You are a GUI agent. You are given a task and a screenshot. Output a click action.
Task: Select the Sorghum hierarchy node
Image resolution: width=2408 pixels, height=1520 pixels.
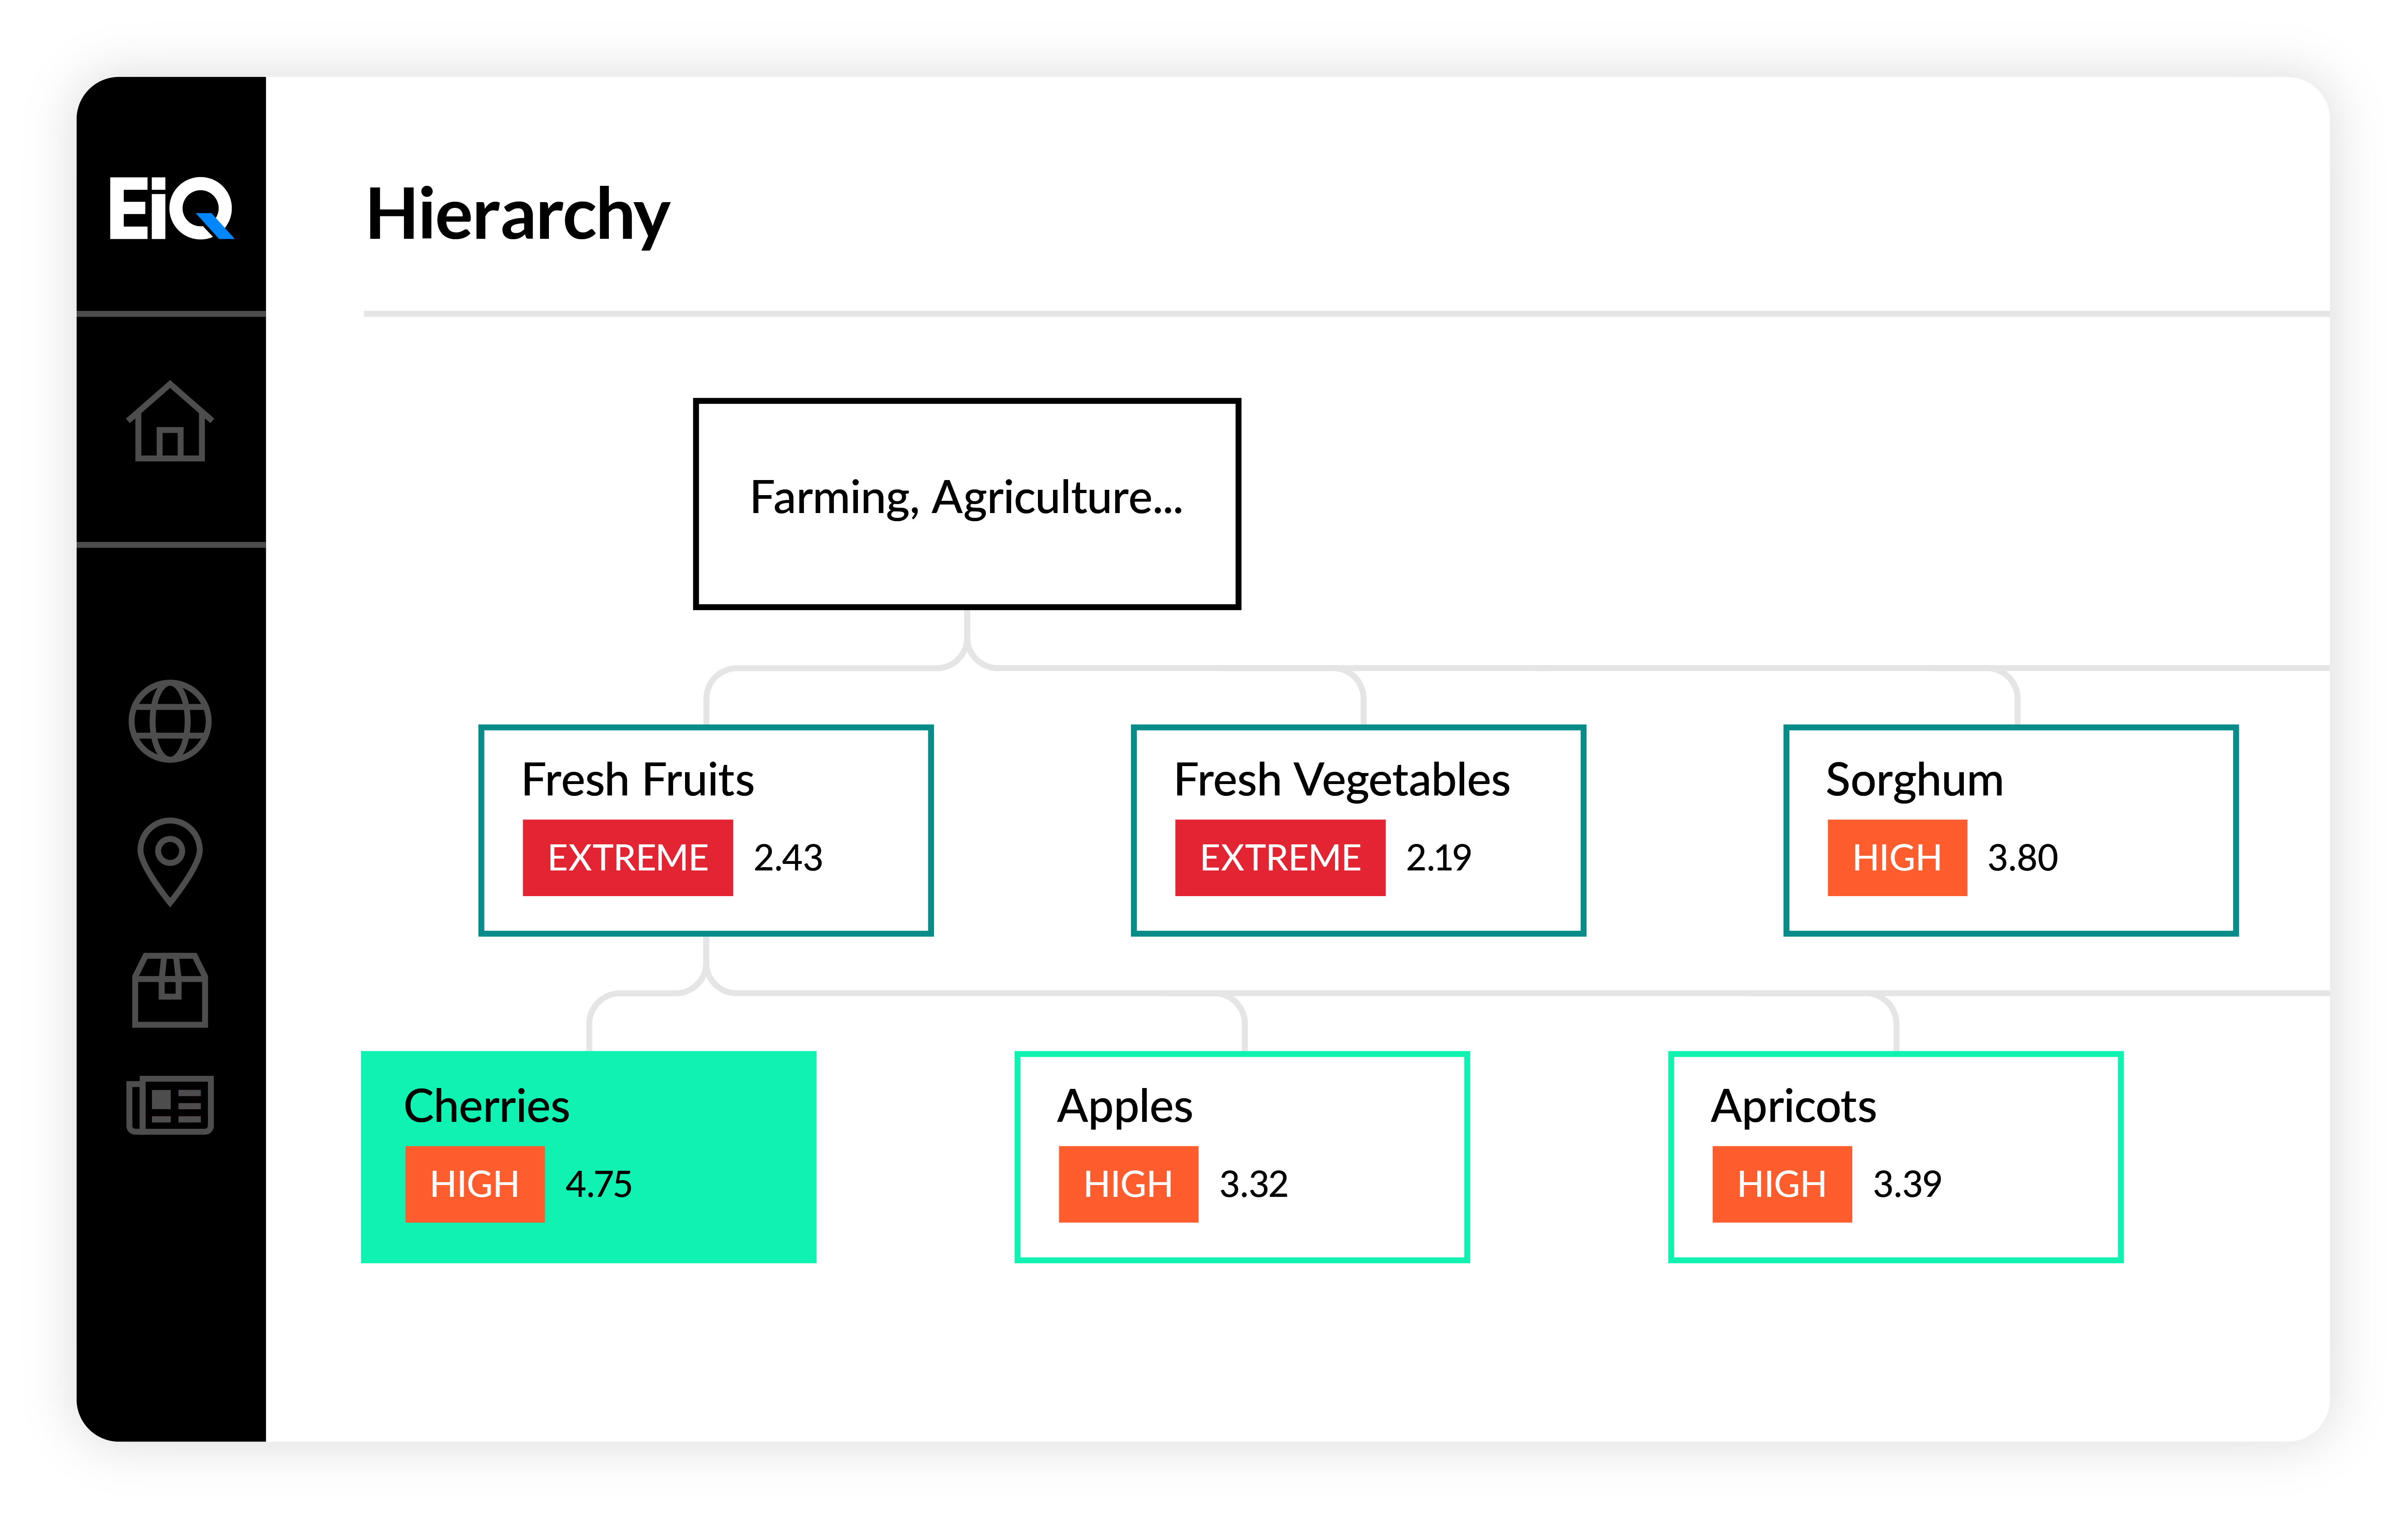(2011, 830)
